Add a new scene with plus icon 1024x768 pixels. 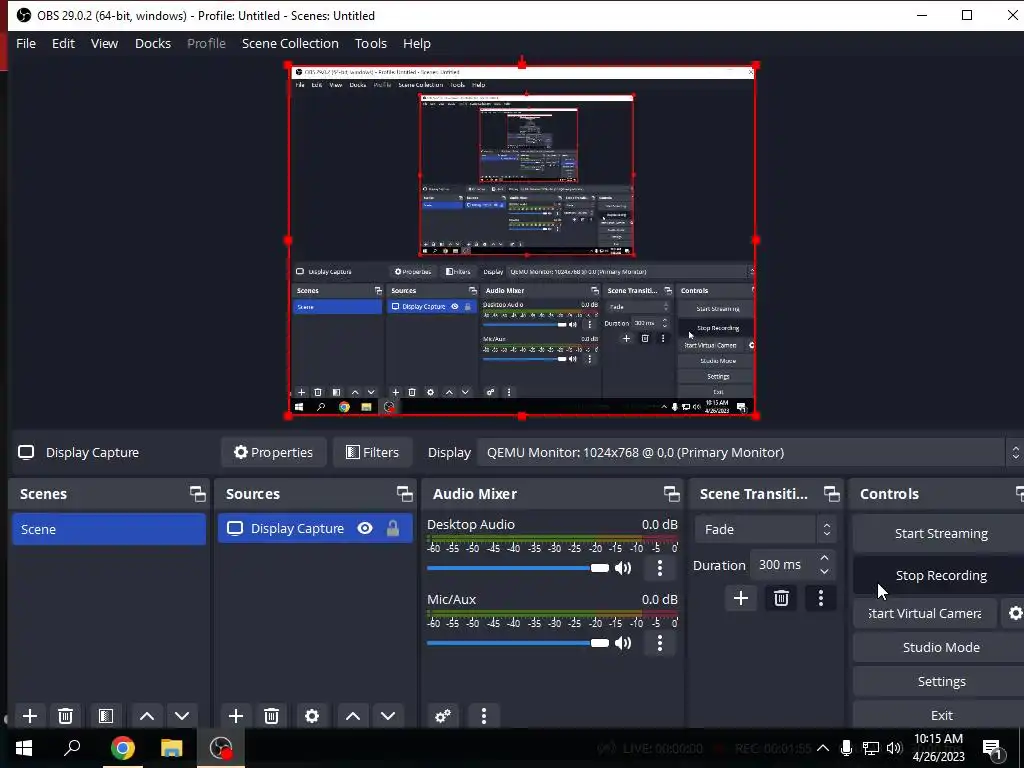tap(29, 716)
